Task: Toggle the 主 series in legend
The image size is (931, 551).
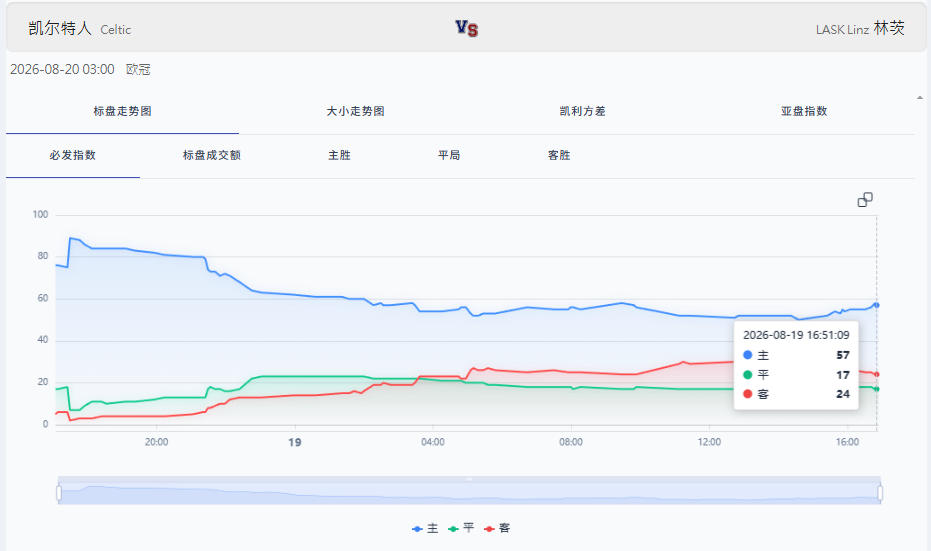Action: tap(425, 528)
